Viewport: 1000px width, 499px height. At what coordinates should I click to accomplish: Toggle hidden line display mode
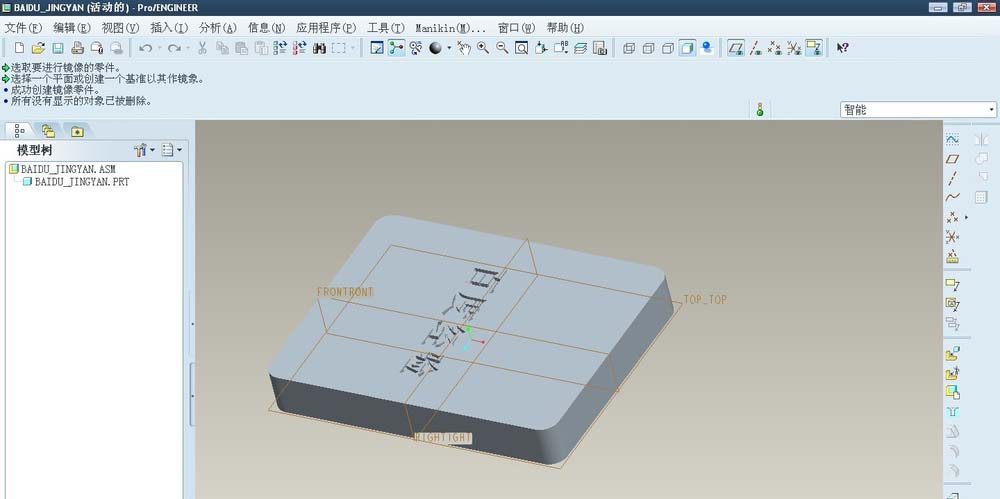649,48
